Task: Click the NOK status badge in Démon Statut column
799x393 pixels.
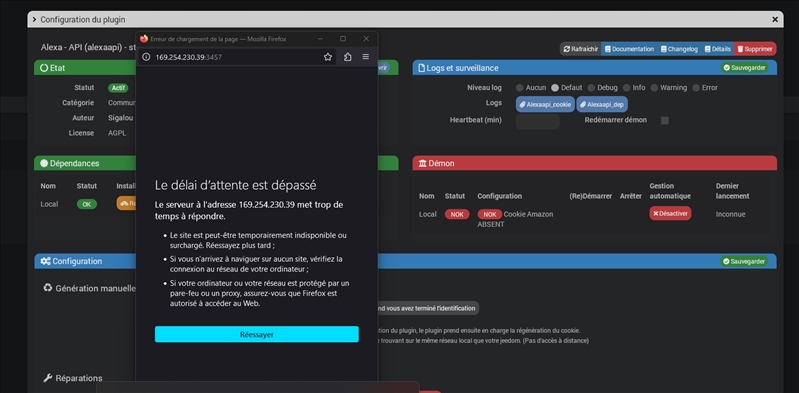Action: pyautogui.click(x=457, y=214)
